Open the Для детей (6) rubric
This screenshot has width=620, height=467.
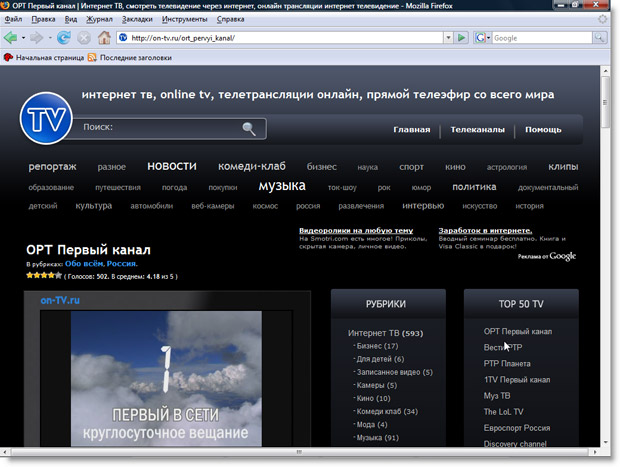click(x=380, y=359)
